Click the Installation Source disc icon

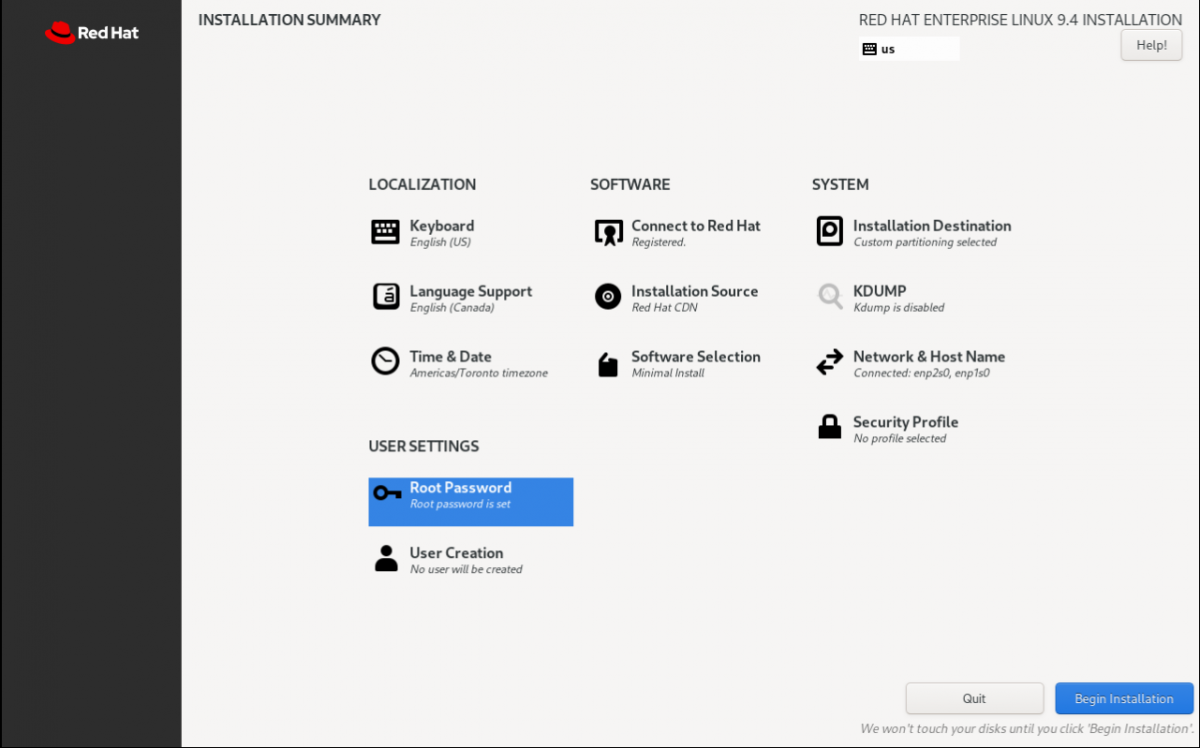(608, 297)
